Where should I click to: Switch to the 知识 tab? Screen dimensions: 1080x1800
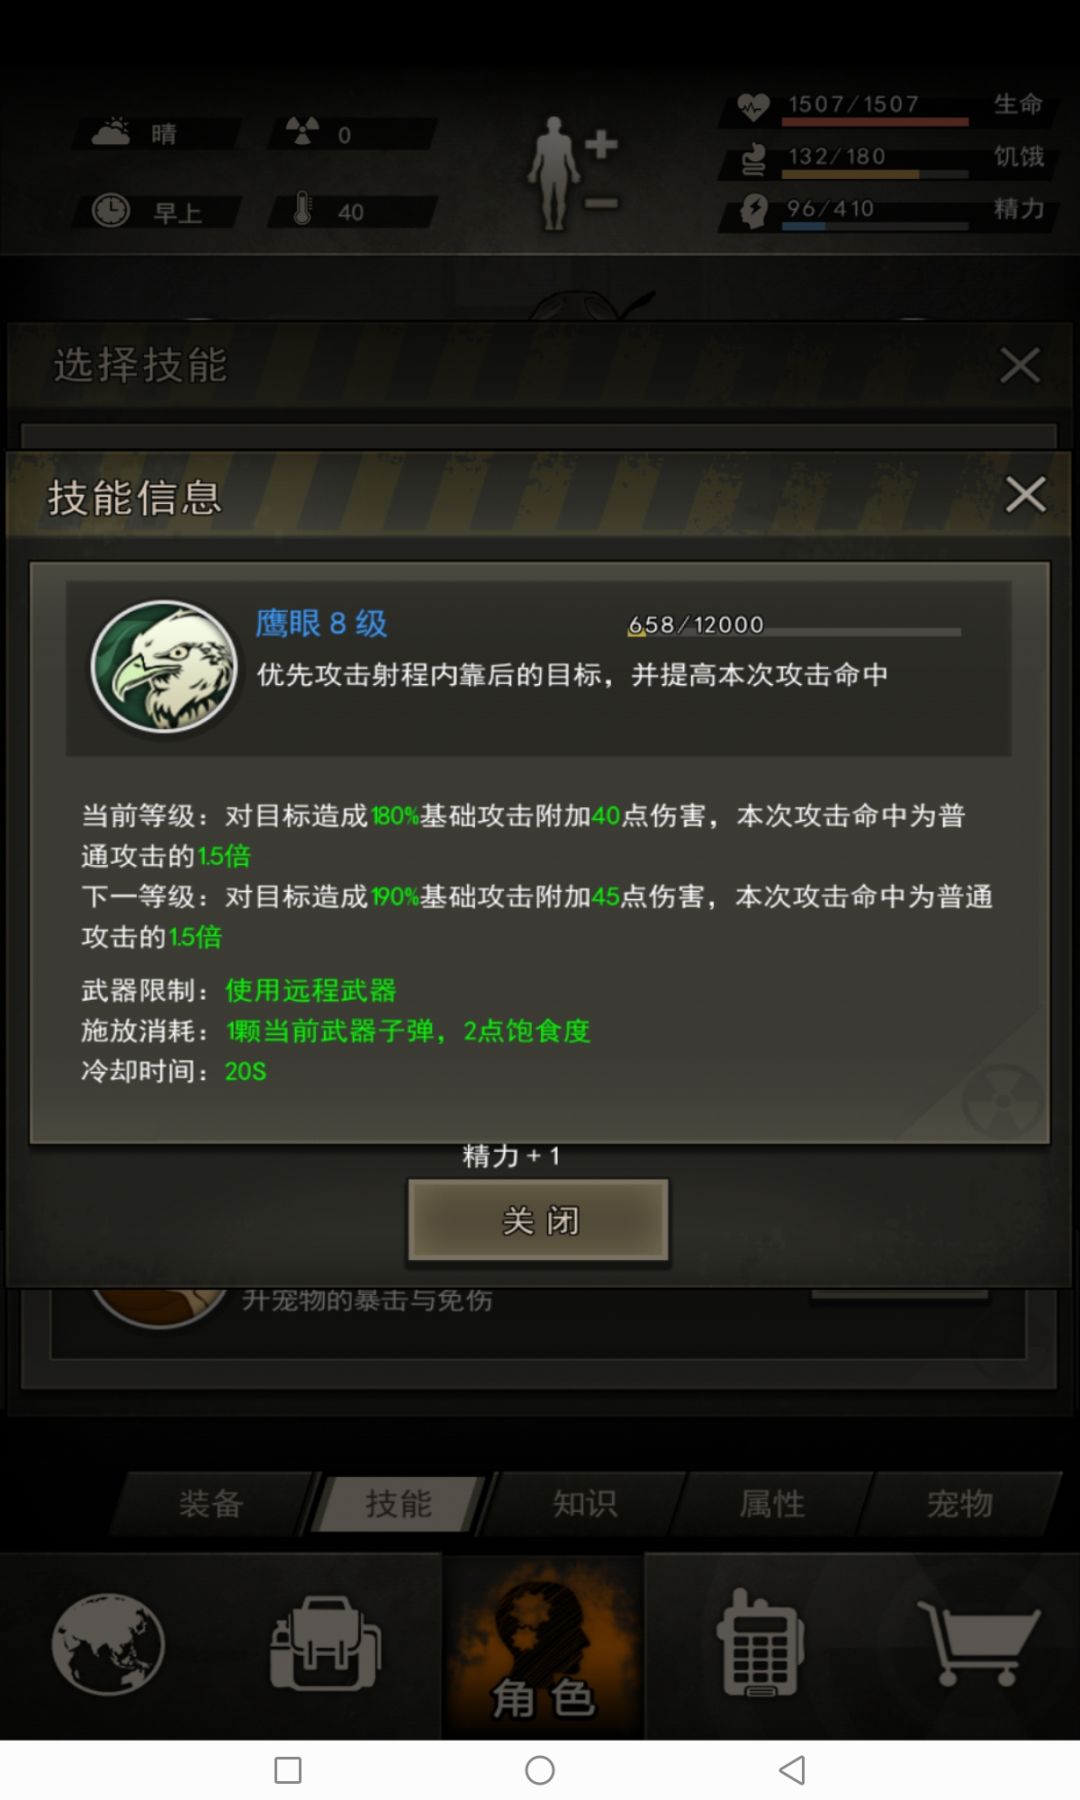[585, 1503]
